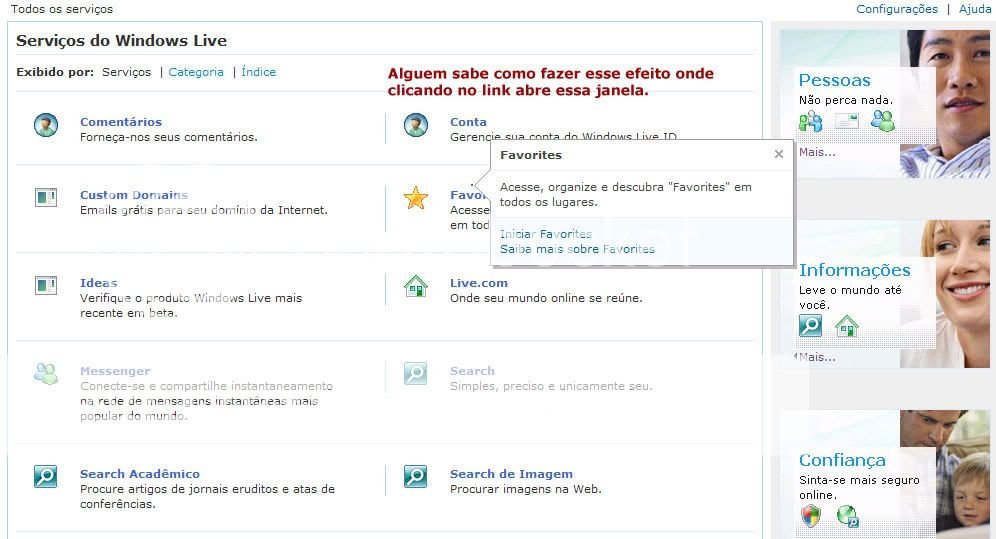Open the Conta service link

468,122
